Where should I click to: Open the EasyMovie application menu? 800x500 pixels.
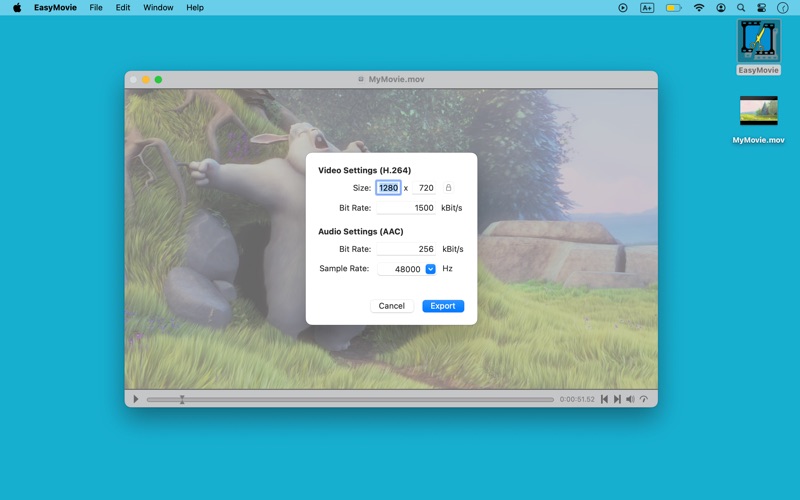point(55,8)
